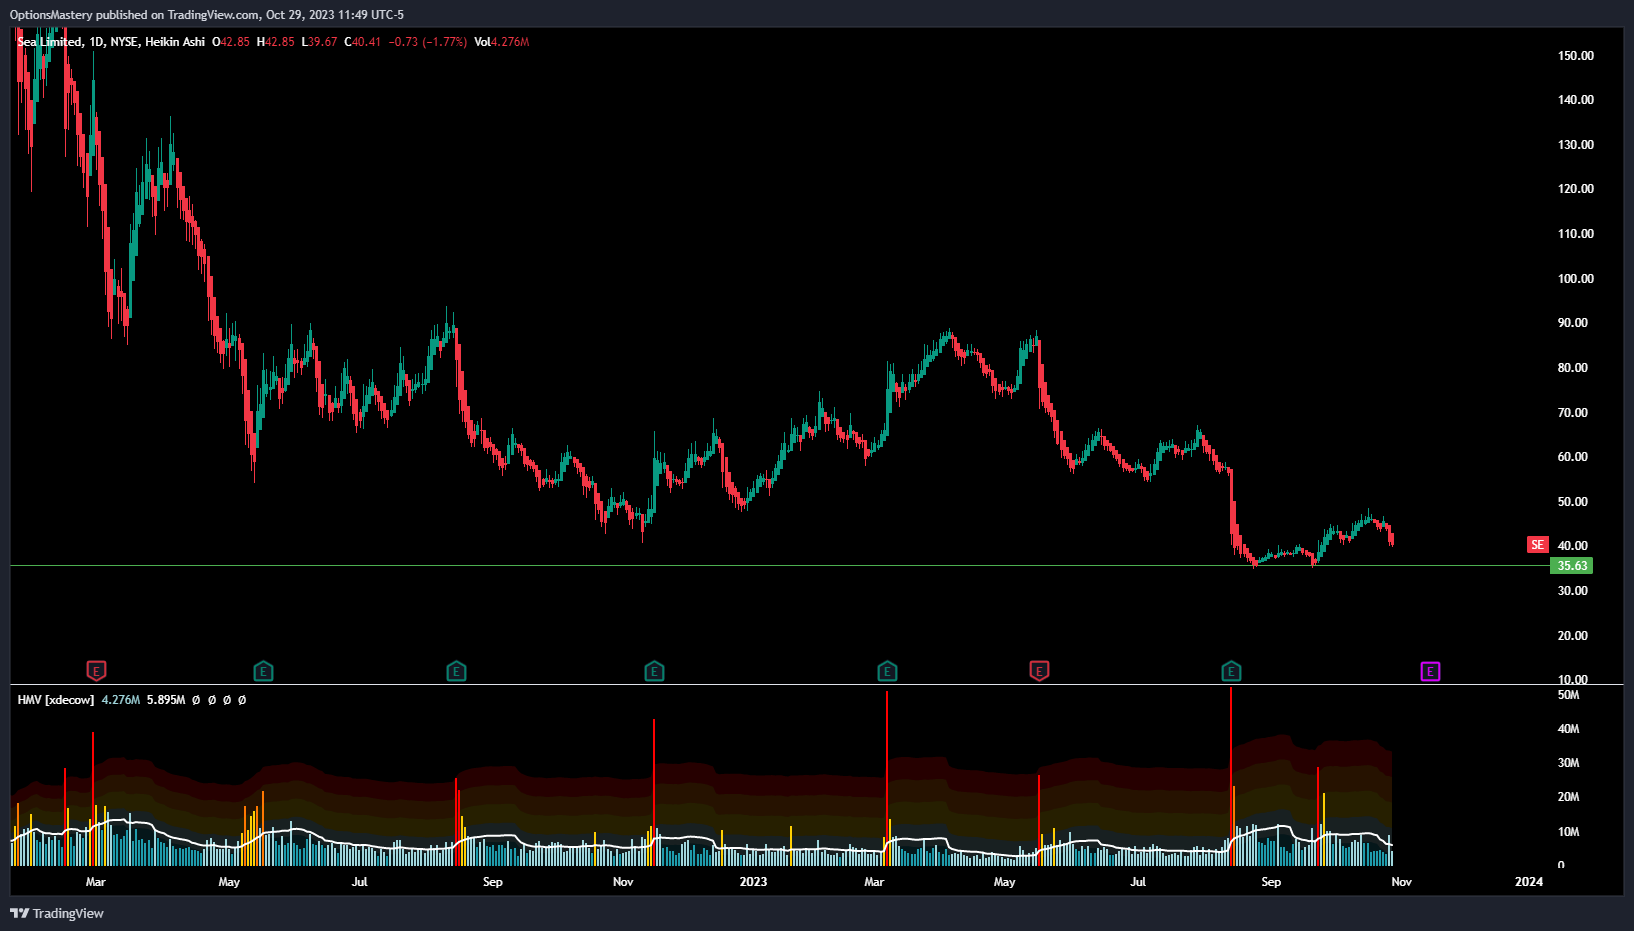Open the green earnings marker from November 2022
Viewport: 1634px width, 931px height.
(x=654, y=671)
